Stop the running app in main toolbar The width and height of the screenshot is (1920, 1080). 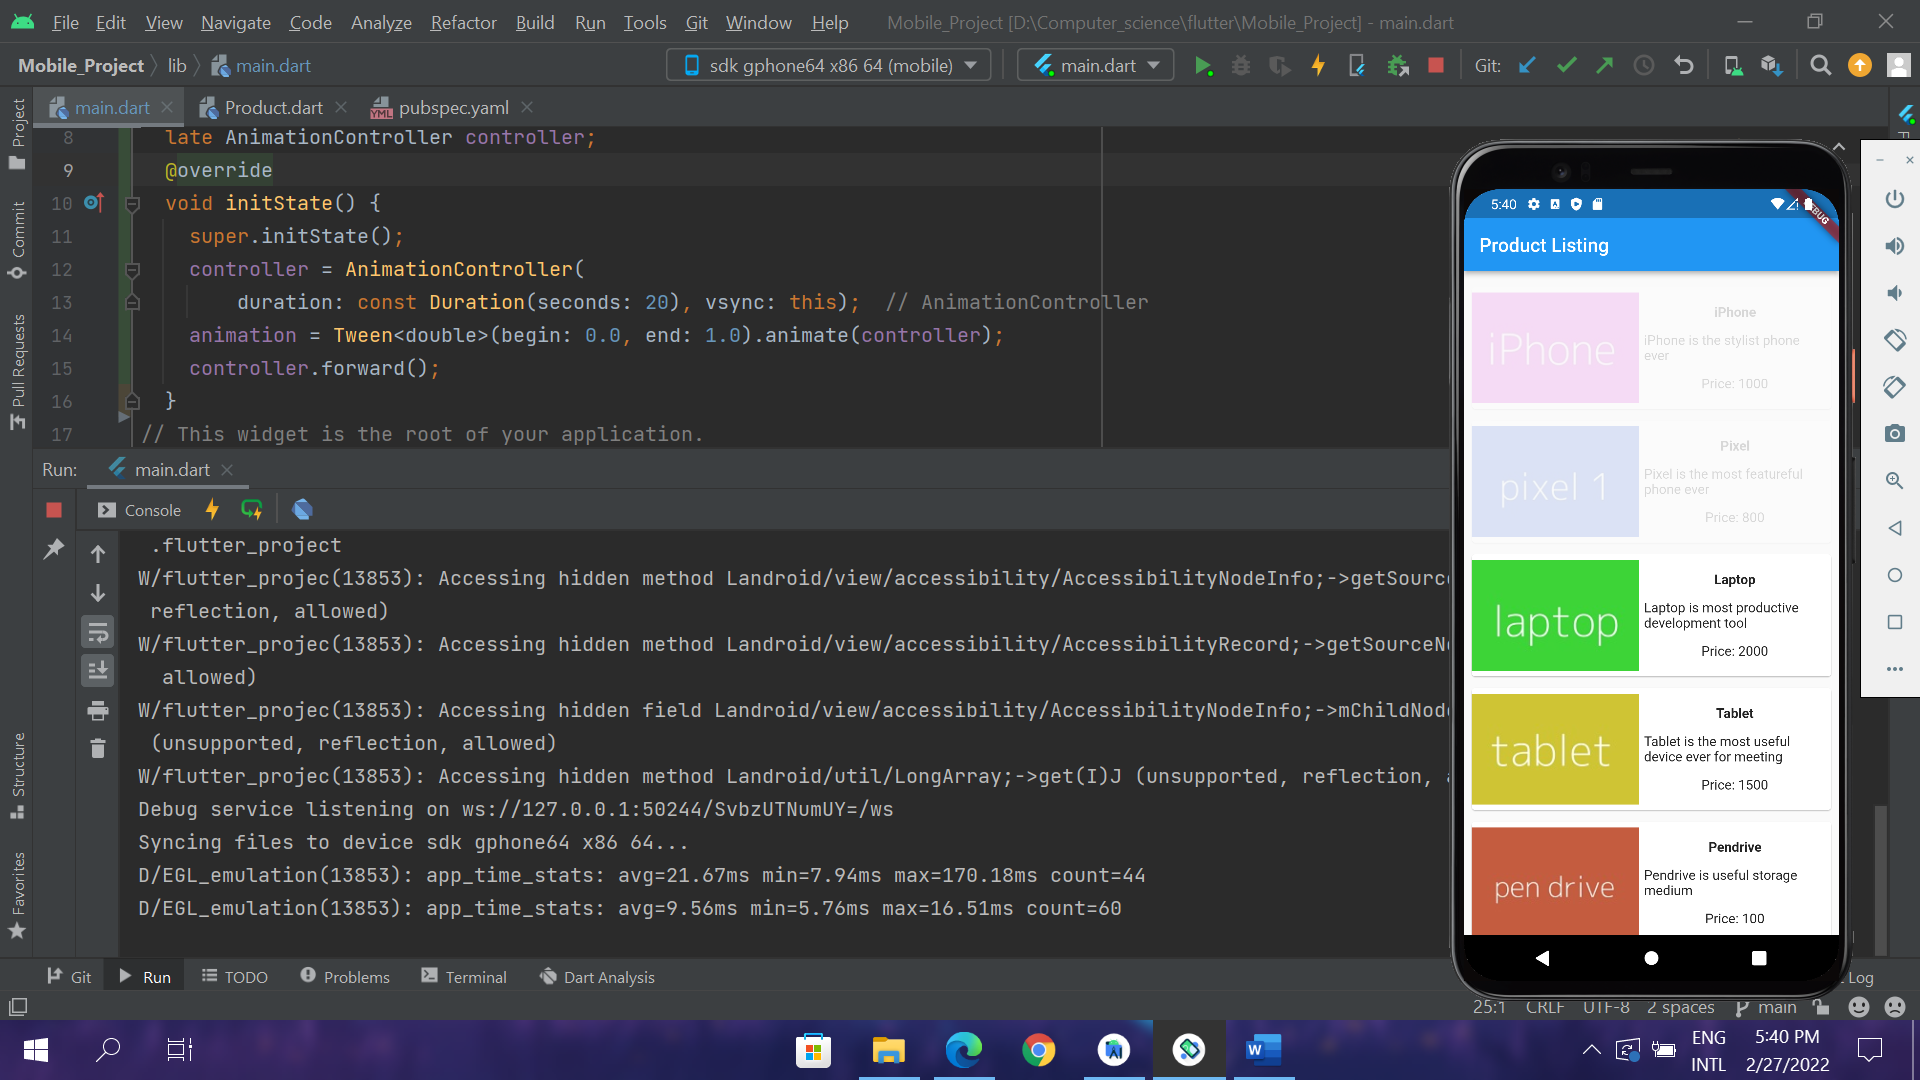[x=1436, y=66]
